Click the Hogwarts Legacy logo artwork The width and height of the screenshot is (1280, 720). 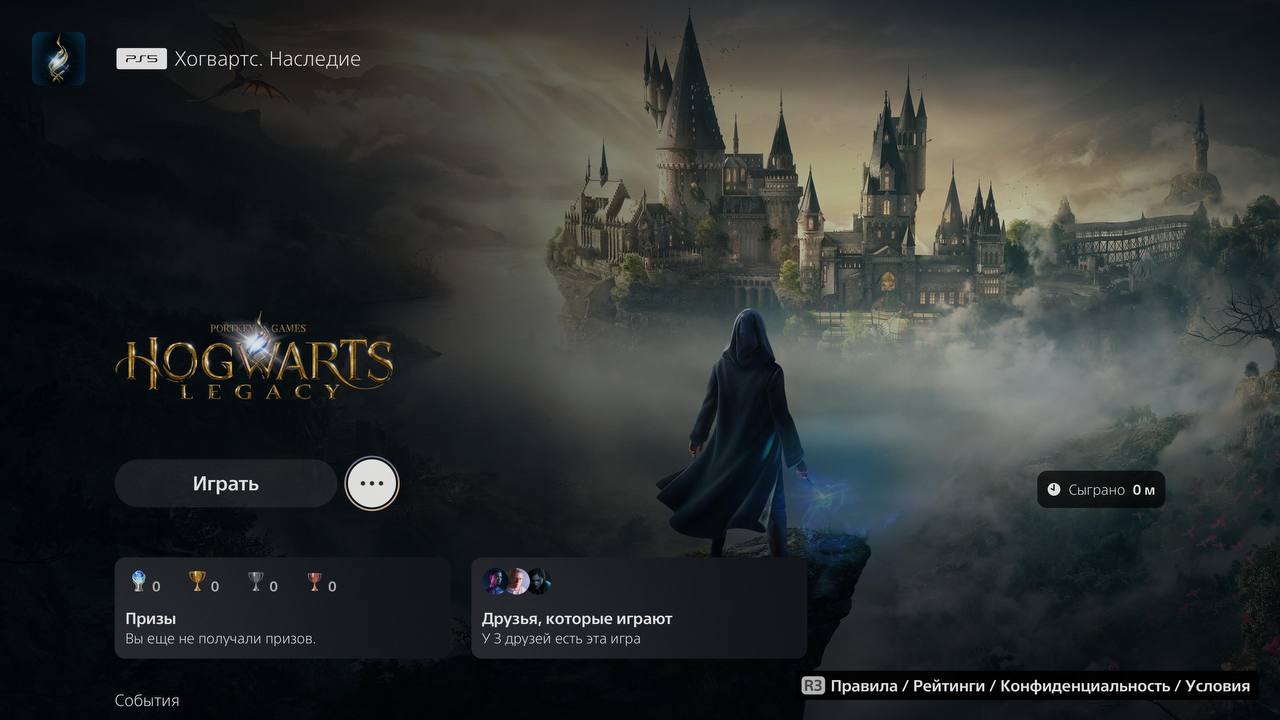pos(254,356)
